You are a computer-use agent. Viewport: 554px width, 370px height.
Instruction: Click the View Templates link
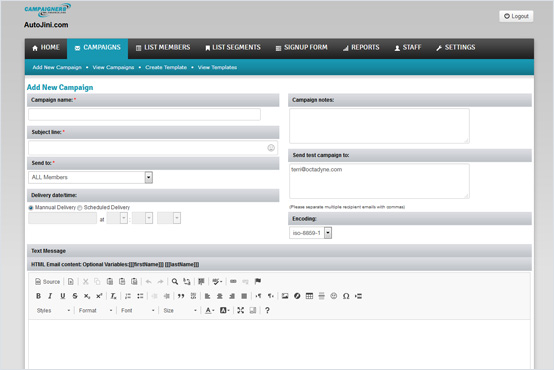click(x=217, y=67)
